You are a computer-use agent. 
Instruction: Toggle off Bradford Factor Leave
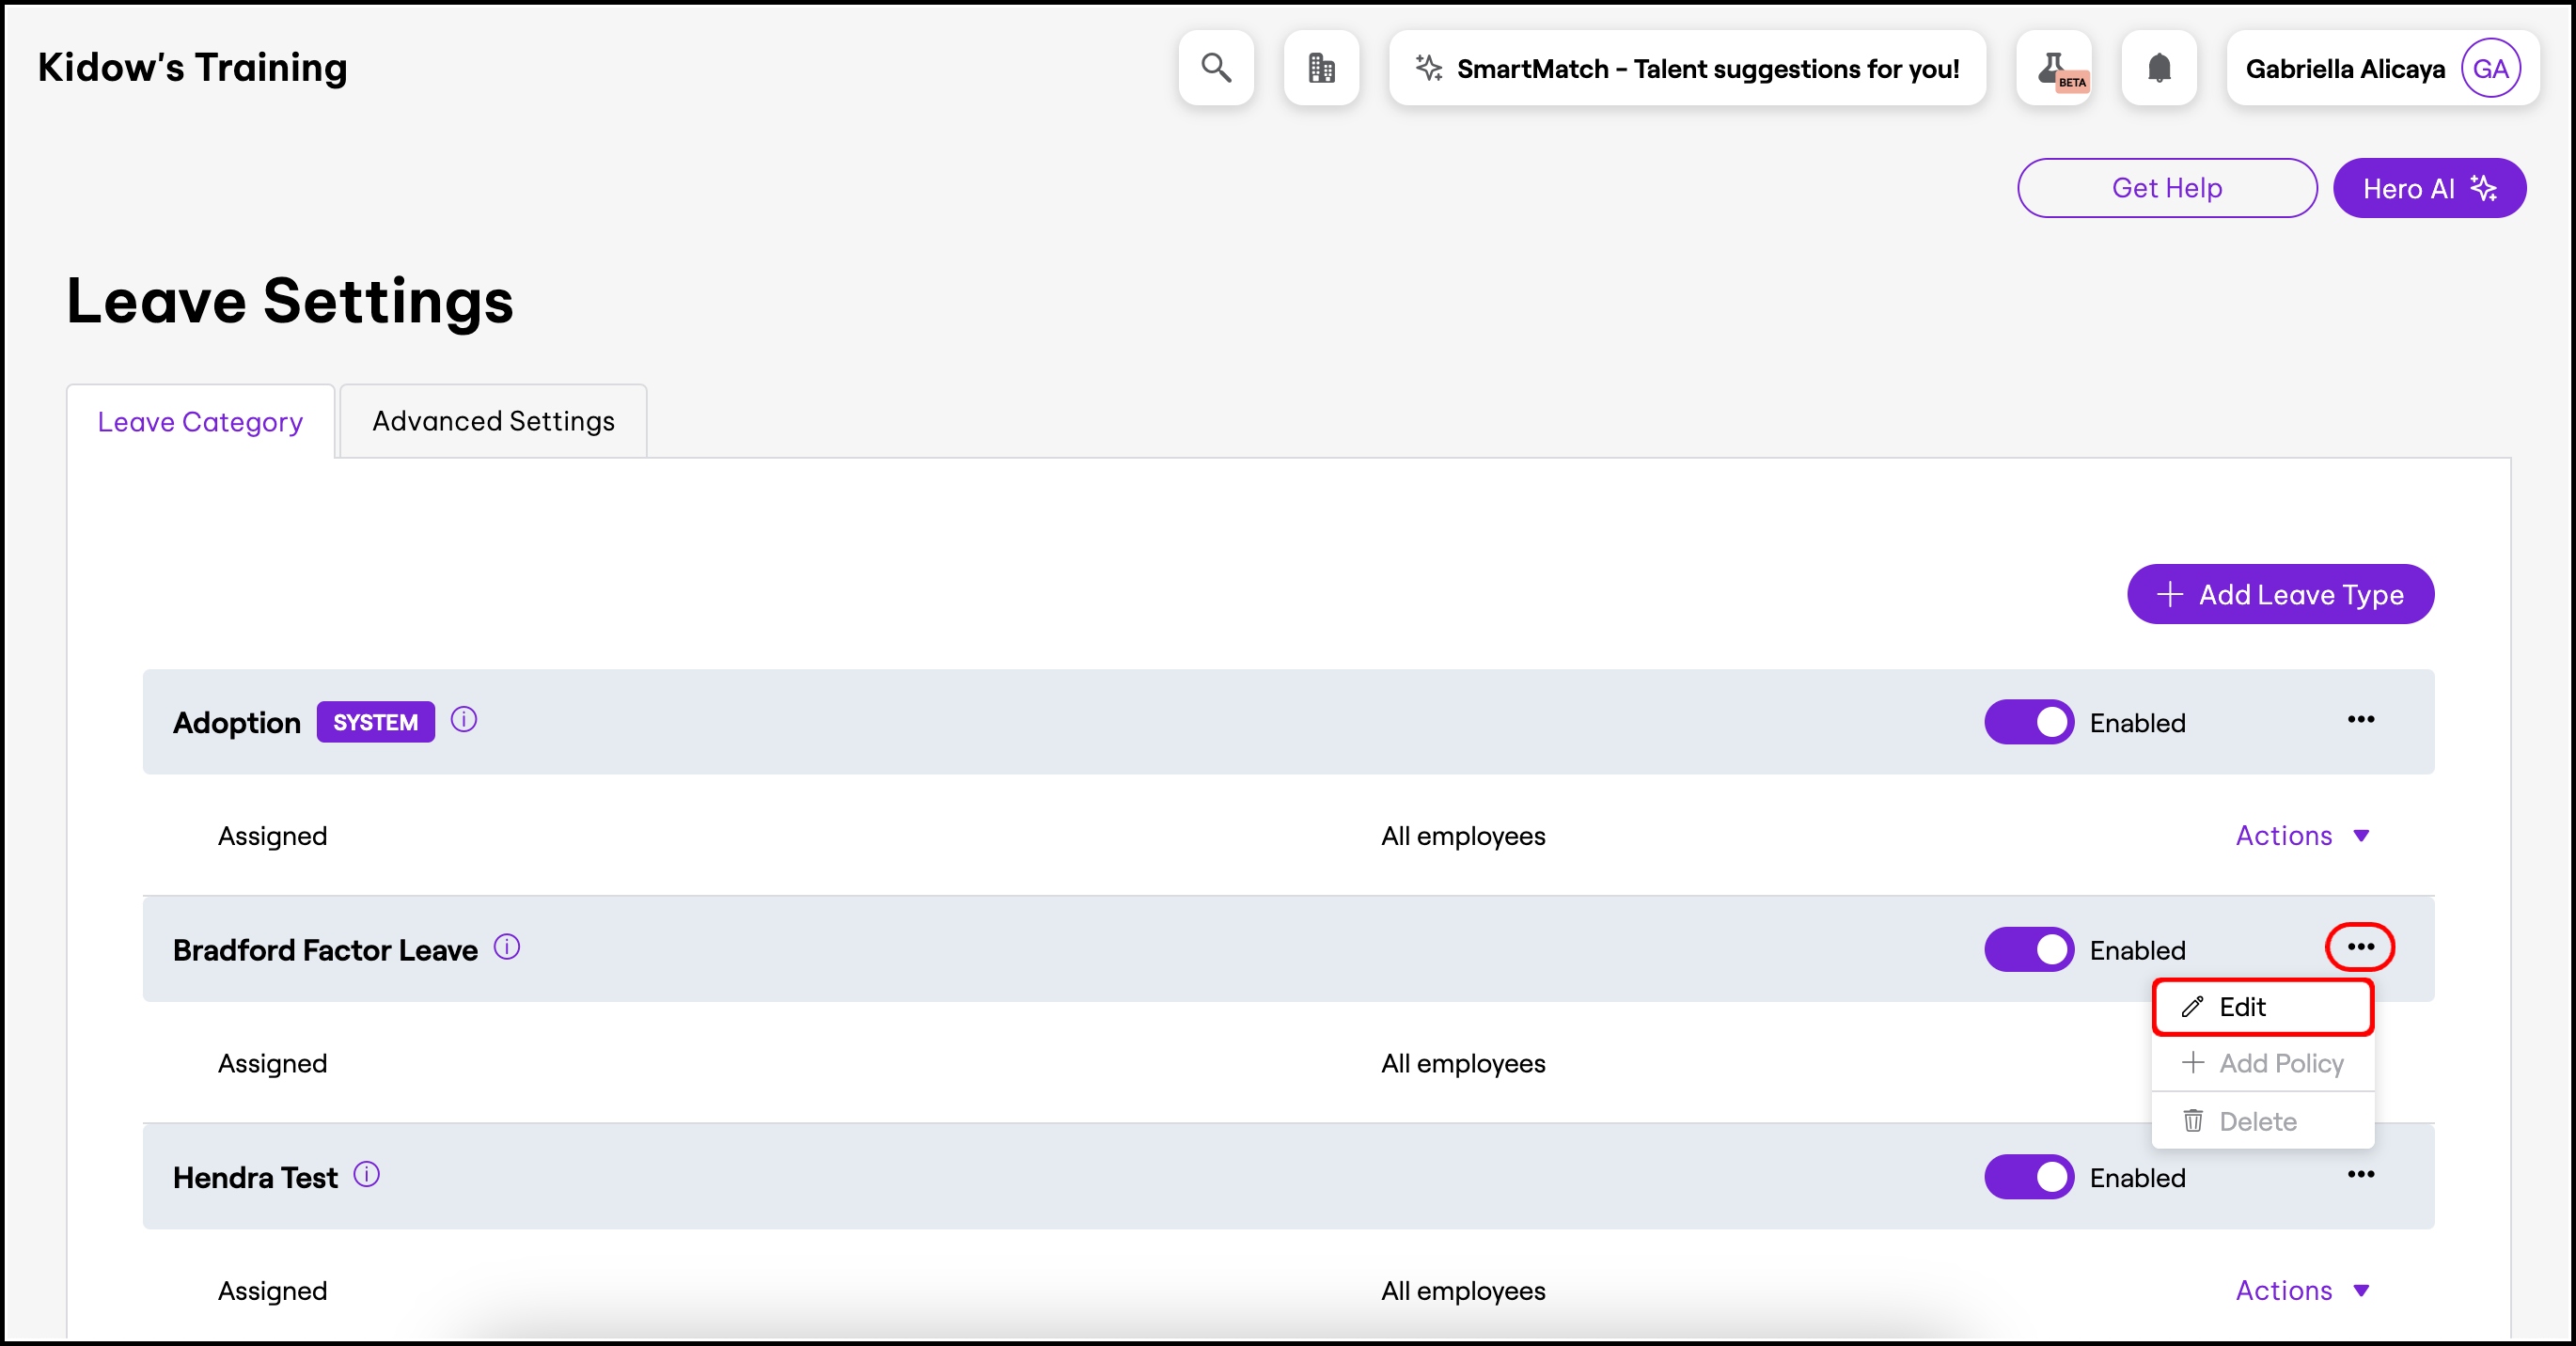(x=2029, y=949)
